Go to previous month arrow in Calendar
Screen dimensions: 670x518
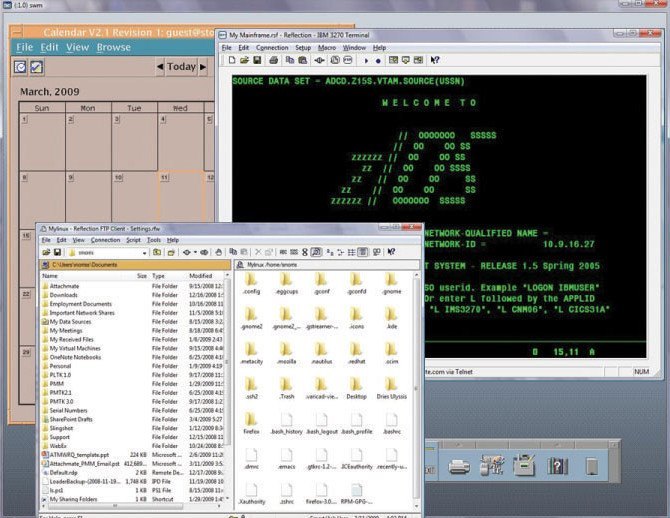coord(160,67)
